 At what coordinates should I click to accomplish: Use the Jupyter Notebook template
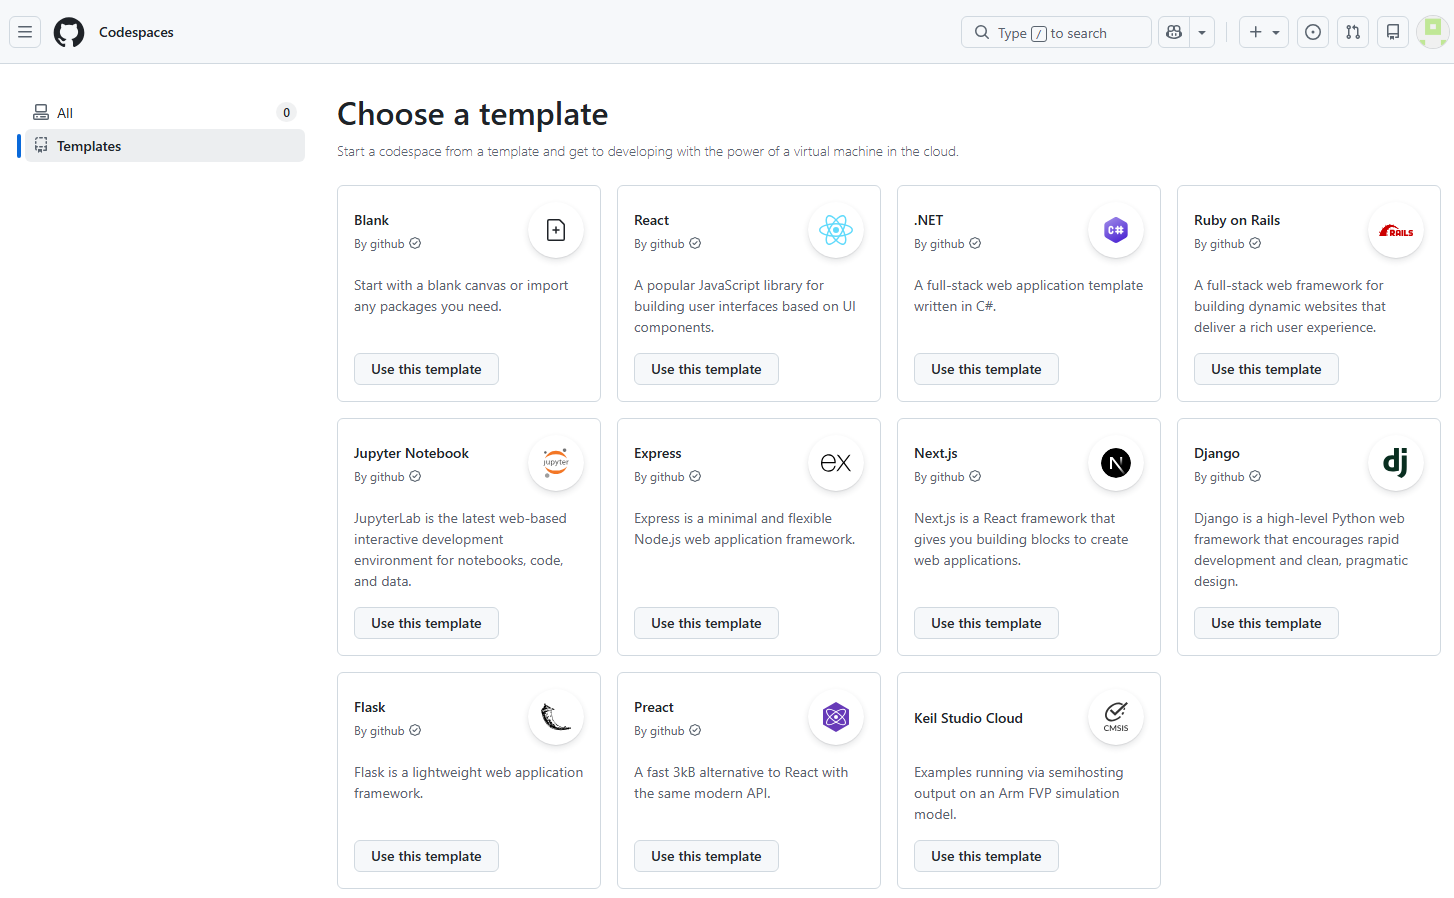[x=426, y=623]
